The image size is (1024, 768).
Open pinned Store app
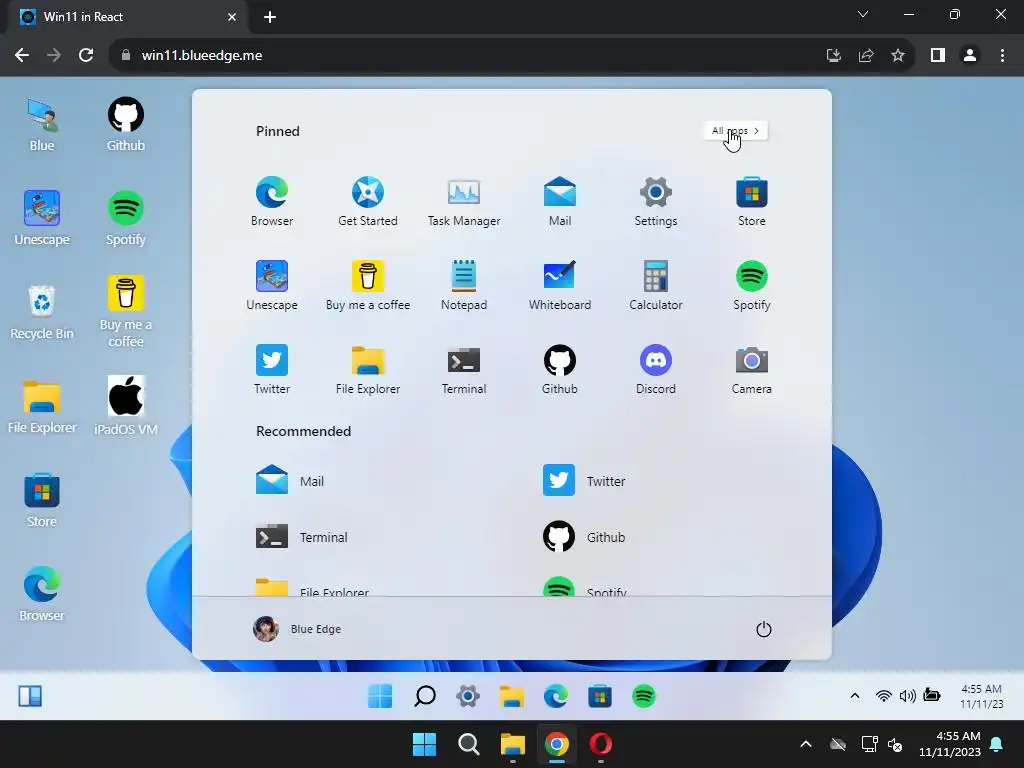752,201
